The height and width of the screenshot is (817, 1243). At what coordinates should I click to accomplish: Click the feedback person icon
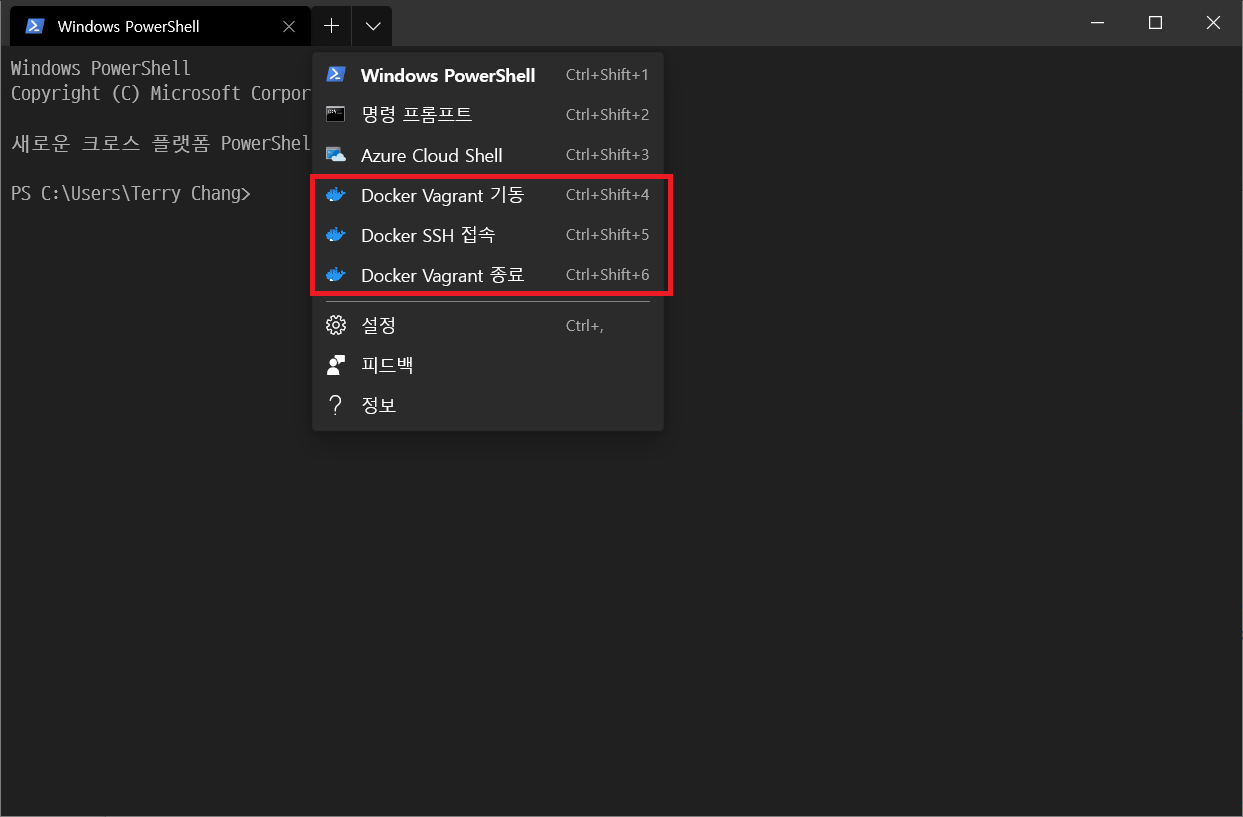click(x=336, y=365)
